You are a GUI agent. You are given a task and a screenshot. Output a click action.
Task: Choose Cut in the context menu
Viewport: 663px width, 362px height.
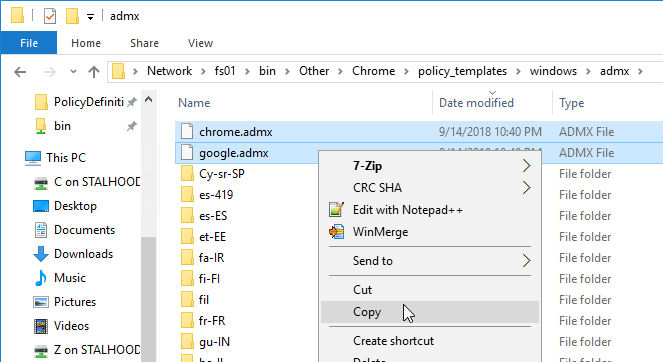pyautogui.click(x=430, y=290)
